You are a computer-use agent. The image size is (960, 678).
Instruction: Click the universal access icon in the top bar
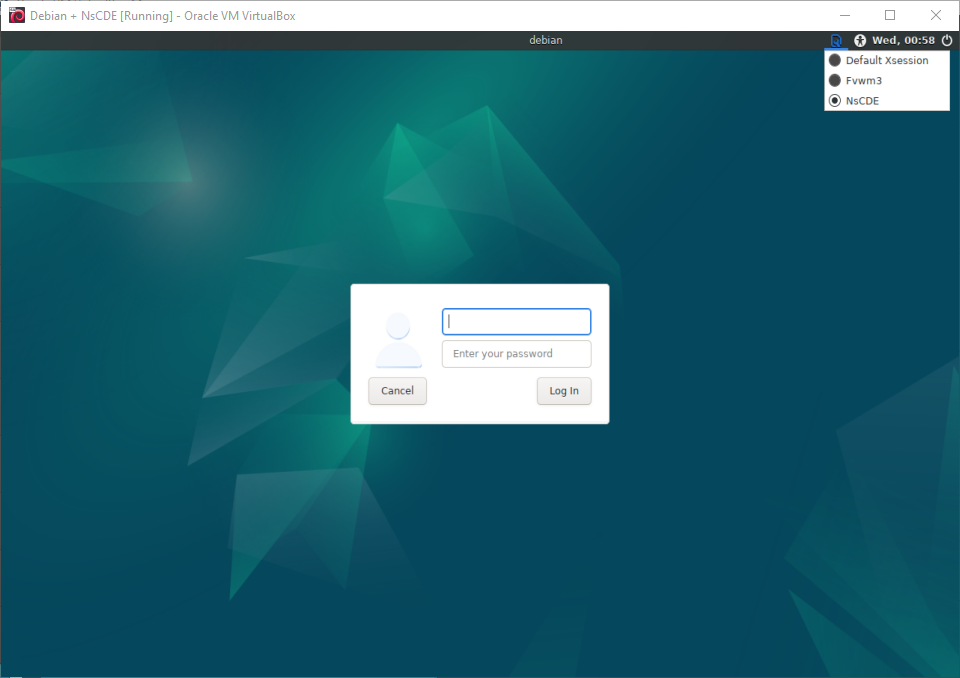859,40
